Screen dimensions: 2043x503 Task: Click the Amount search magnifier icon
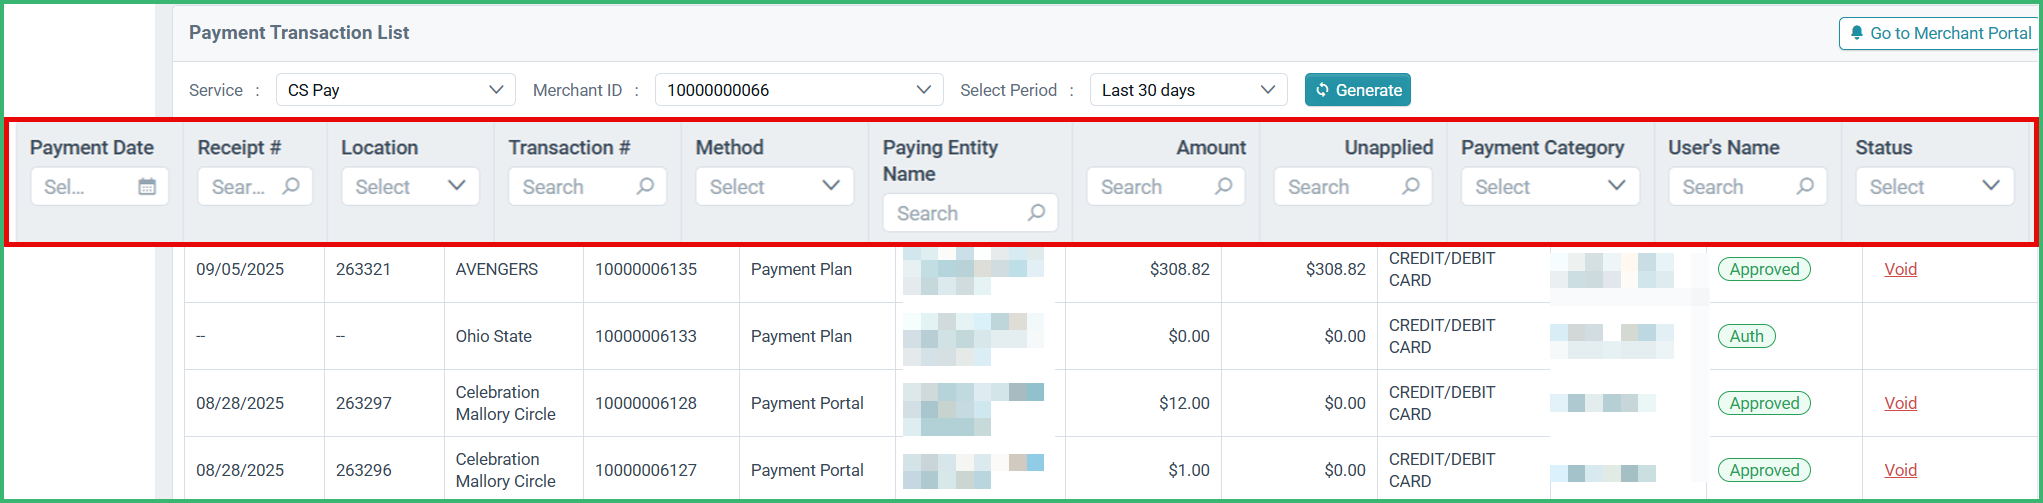tap(1224, 186)
